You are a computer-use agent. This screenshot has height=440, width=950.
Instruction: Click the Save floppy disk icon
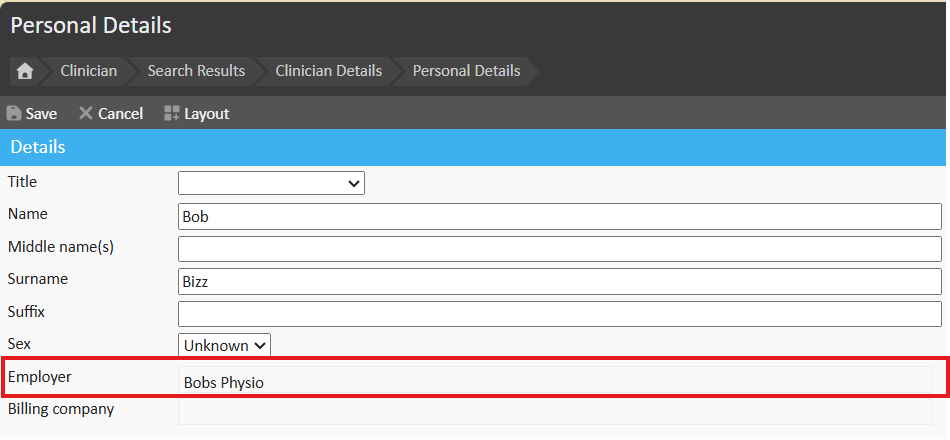coord(14,114)
